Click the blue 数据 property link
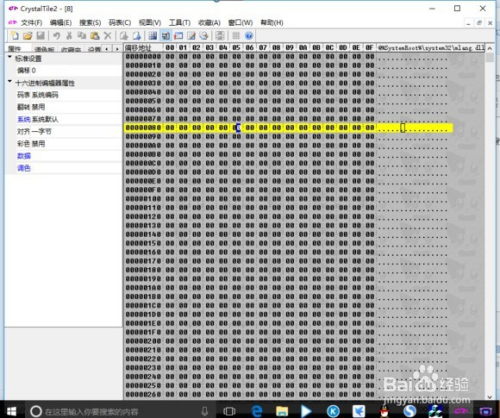This screenshot has height=418, width=500. pos(24,156)
